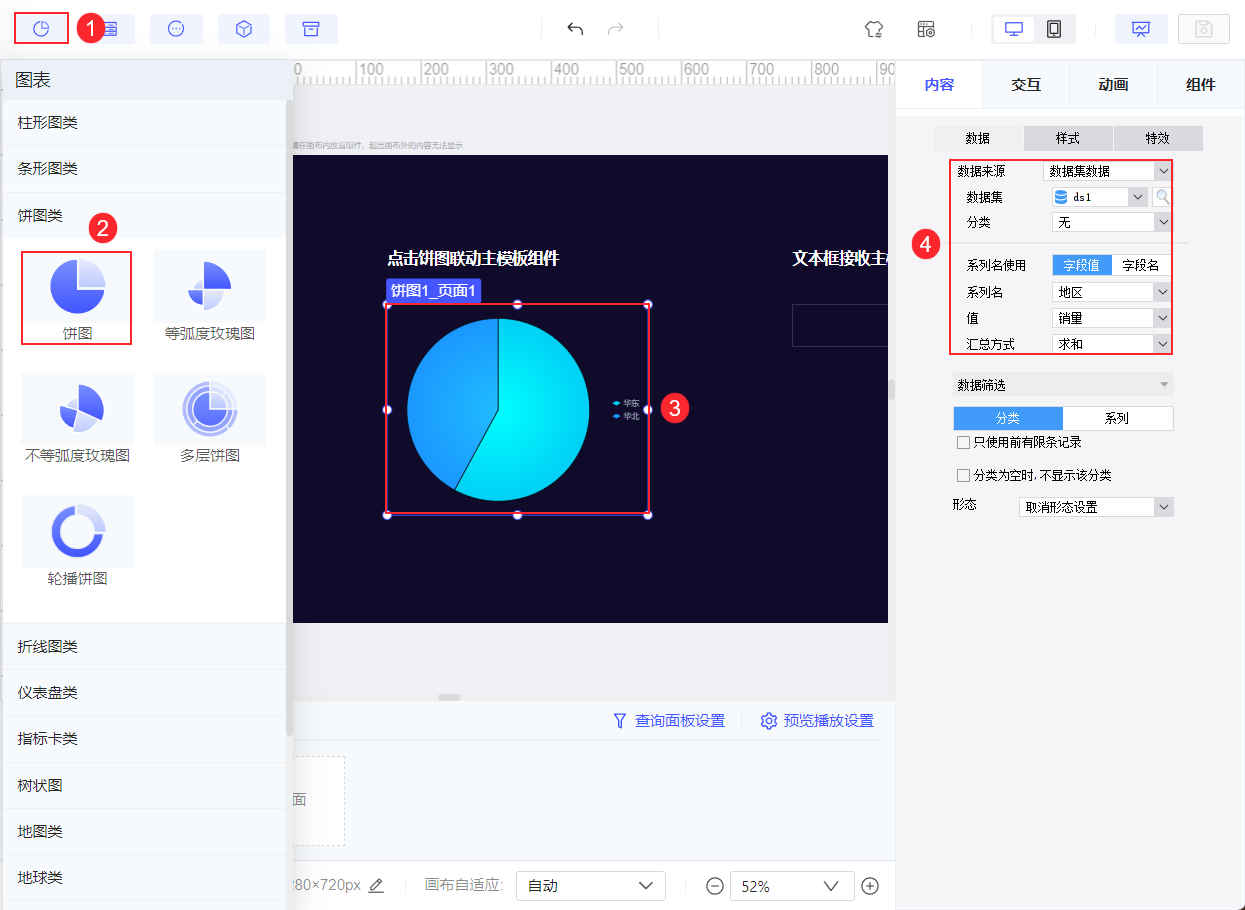Open 查询面板设置
The image size is (1245, 910).
coord(669,721)
